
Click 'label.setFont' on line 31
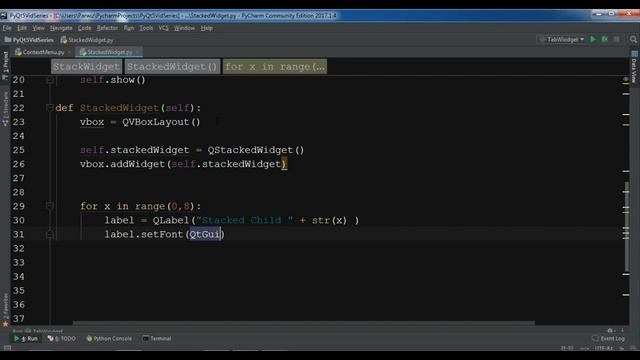144,234
